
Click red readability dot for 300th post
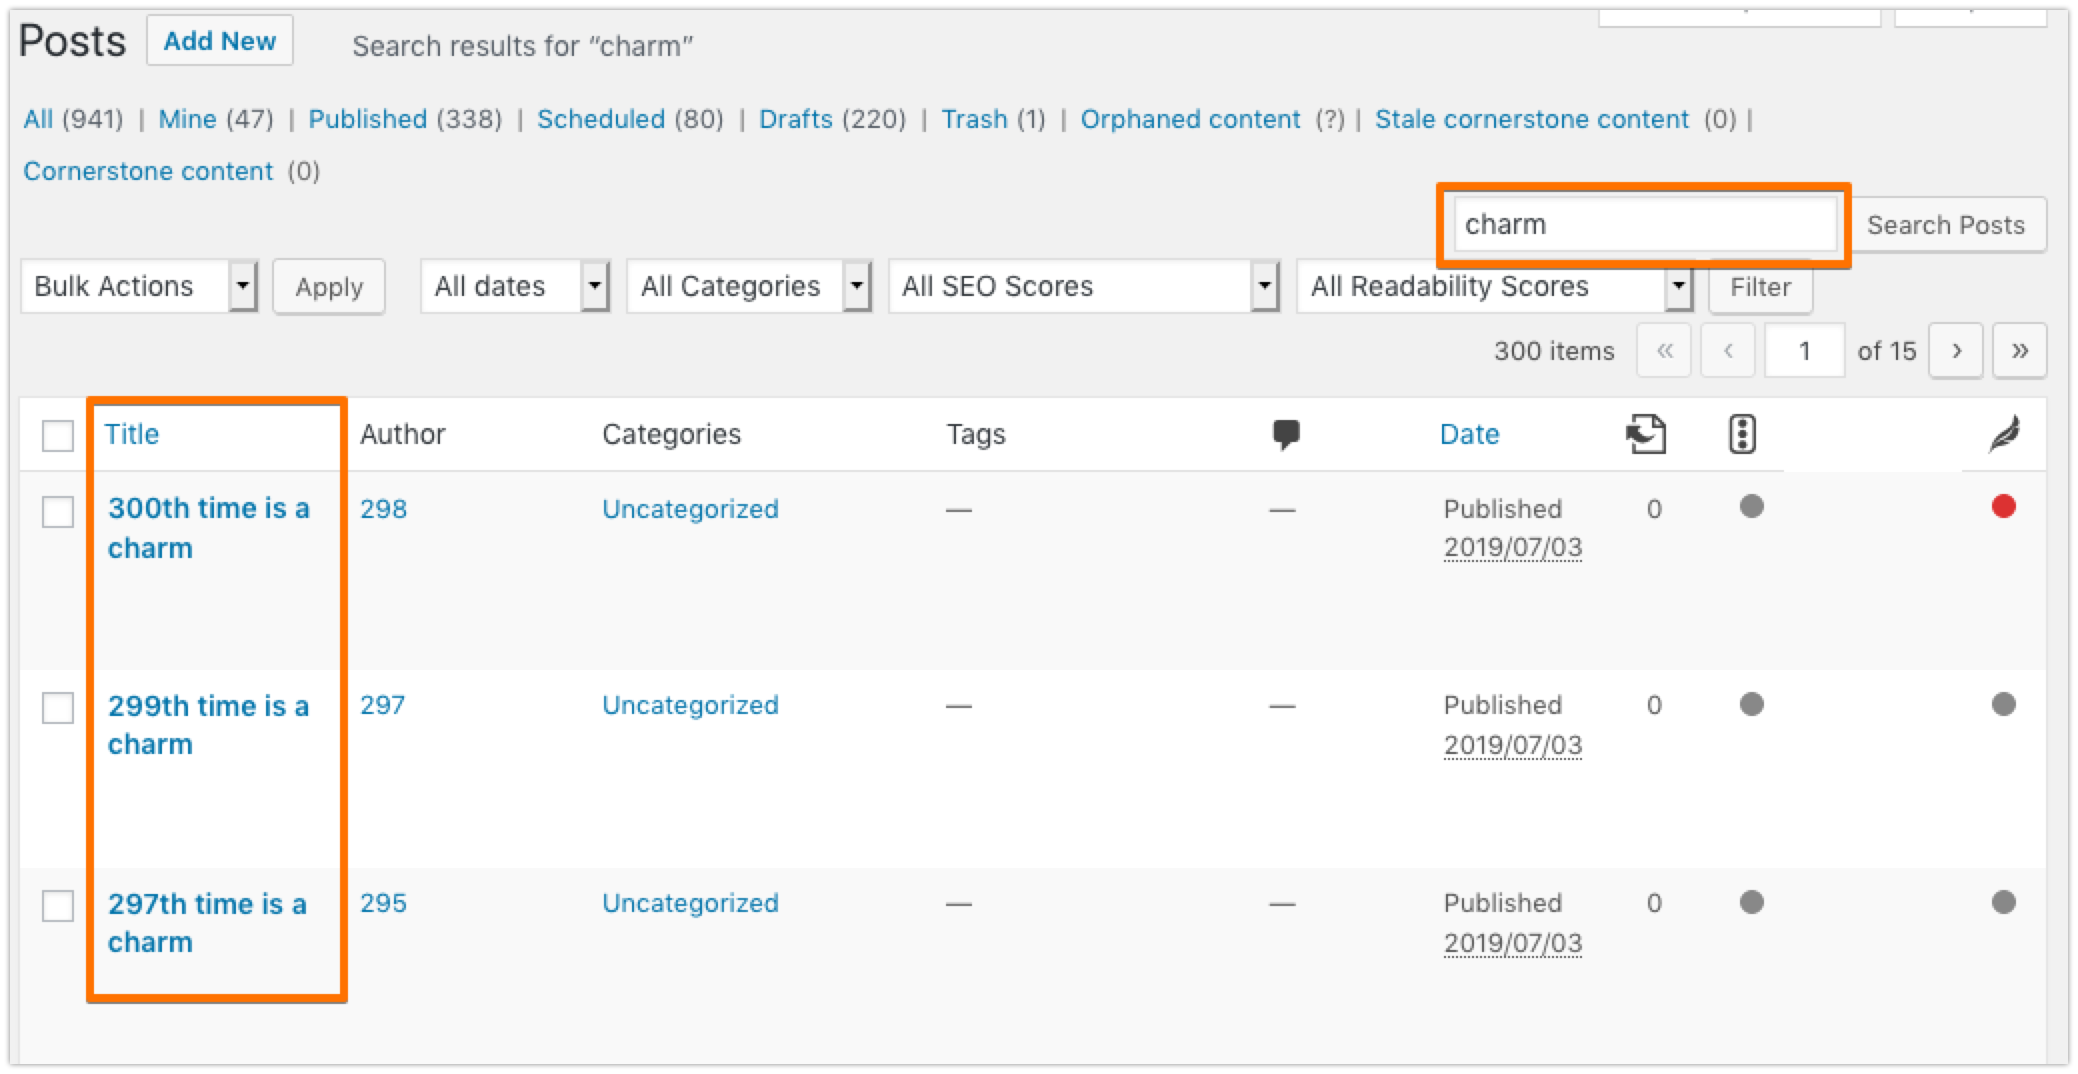2003,506
